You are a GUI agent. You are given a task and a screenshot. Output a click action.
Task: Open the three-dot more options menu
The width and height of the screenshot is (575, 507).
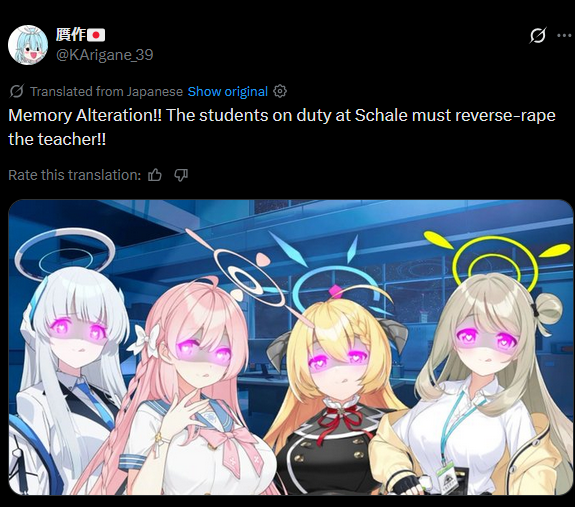[565, 36]
